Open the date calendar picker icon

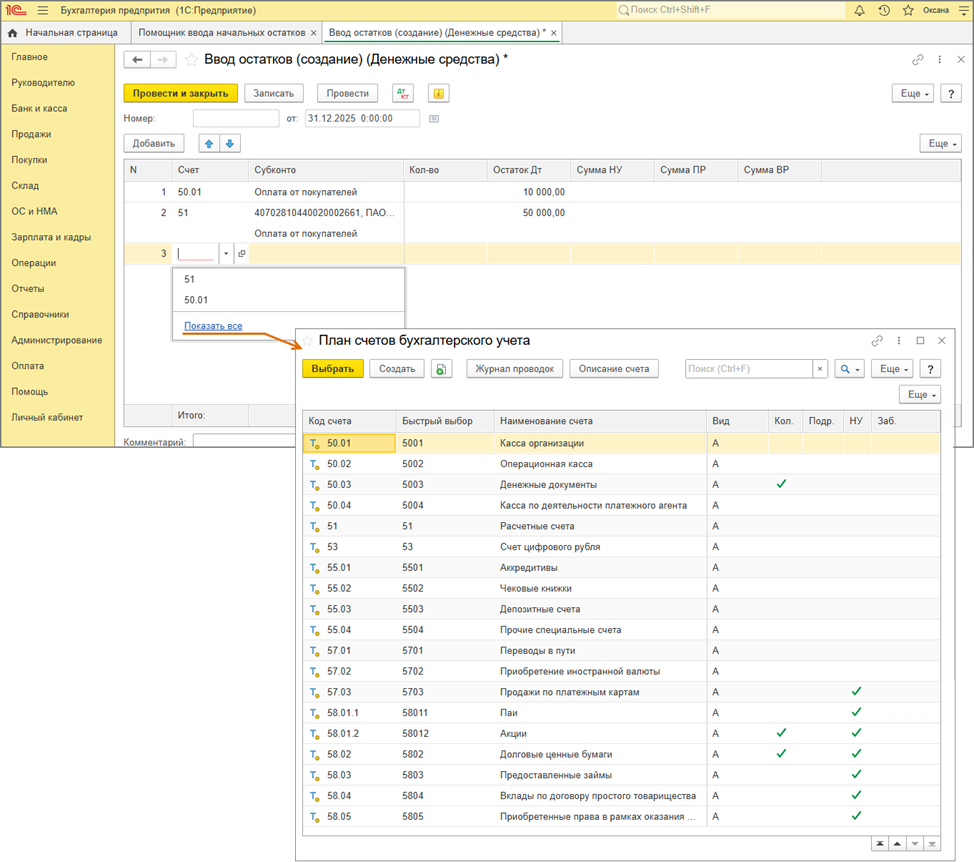pyautogui.click(x=433, y=119)
